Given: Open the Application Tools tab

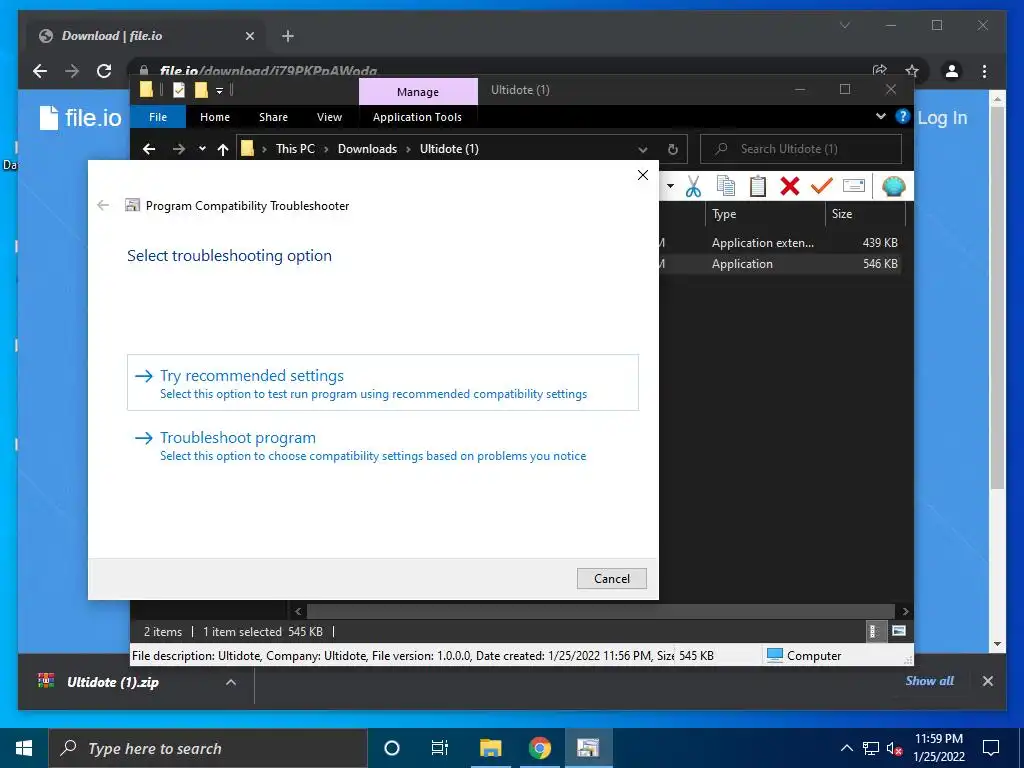Looking at the screenshot, I should pyautogui.click(x=417, y=117).
